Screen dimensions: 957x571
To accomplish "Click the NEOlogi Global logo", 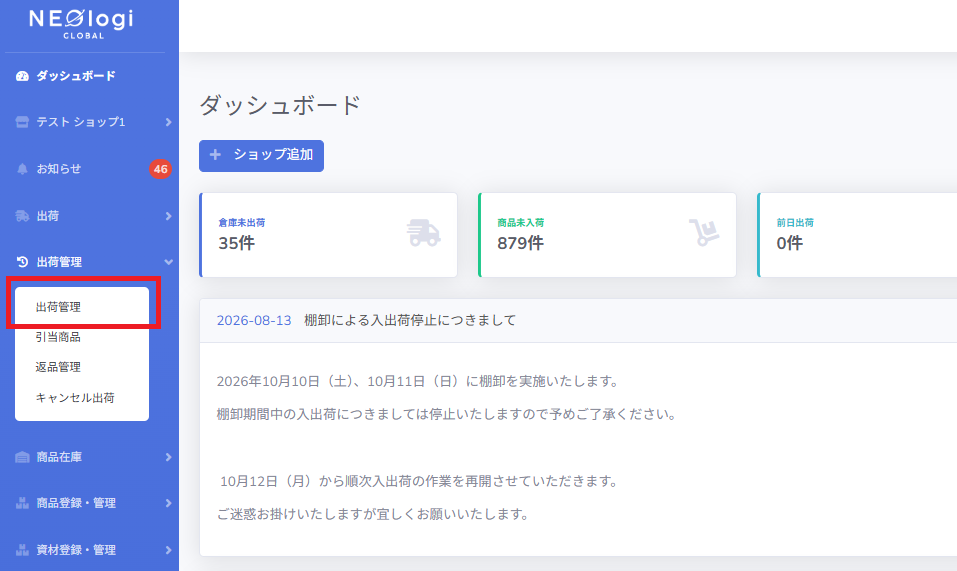I will 81,24.
